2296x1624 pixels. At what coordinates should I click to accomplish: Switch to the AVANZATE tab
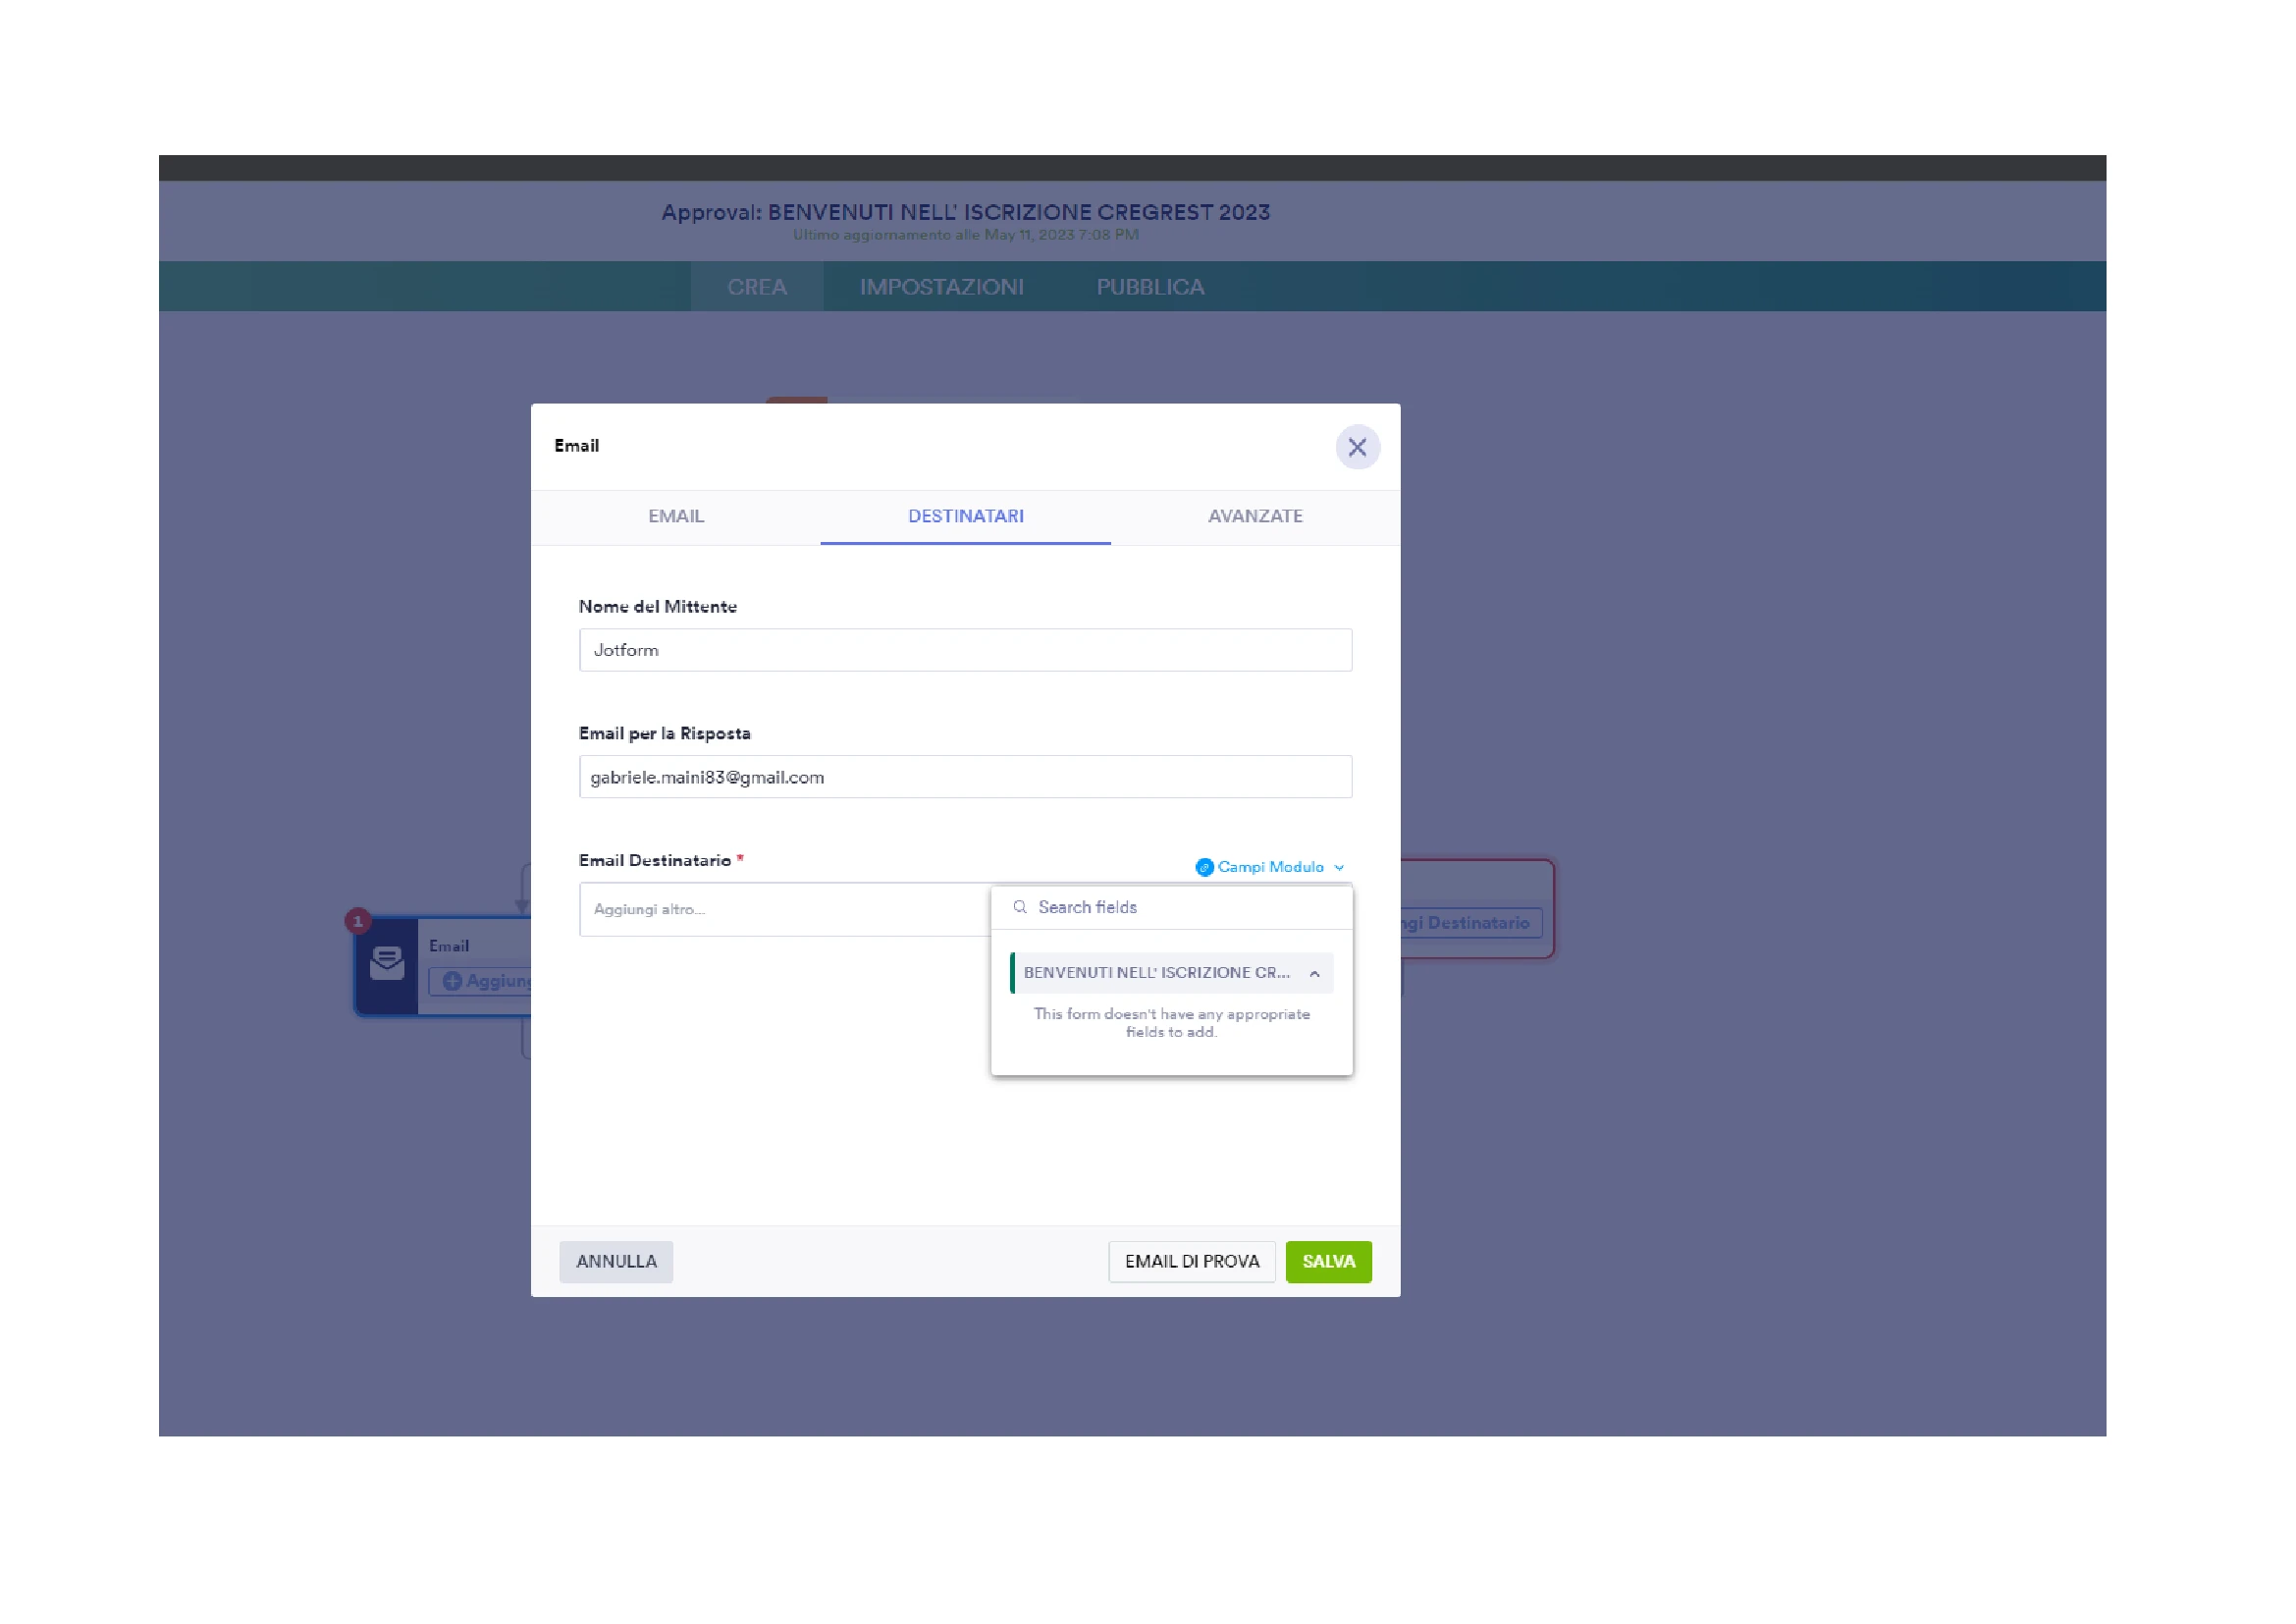pyautogui.click(x=1255, y=517)
